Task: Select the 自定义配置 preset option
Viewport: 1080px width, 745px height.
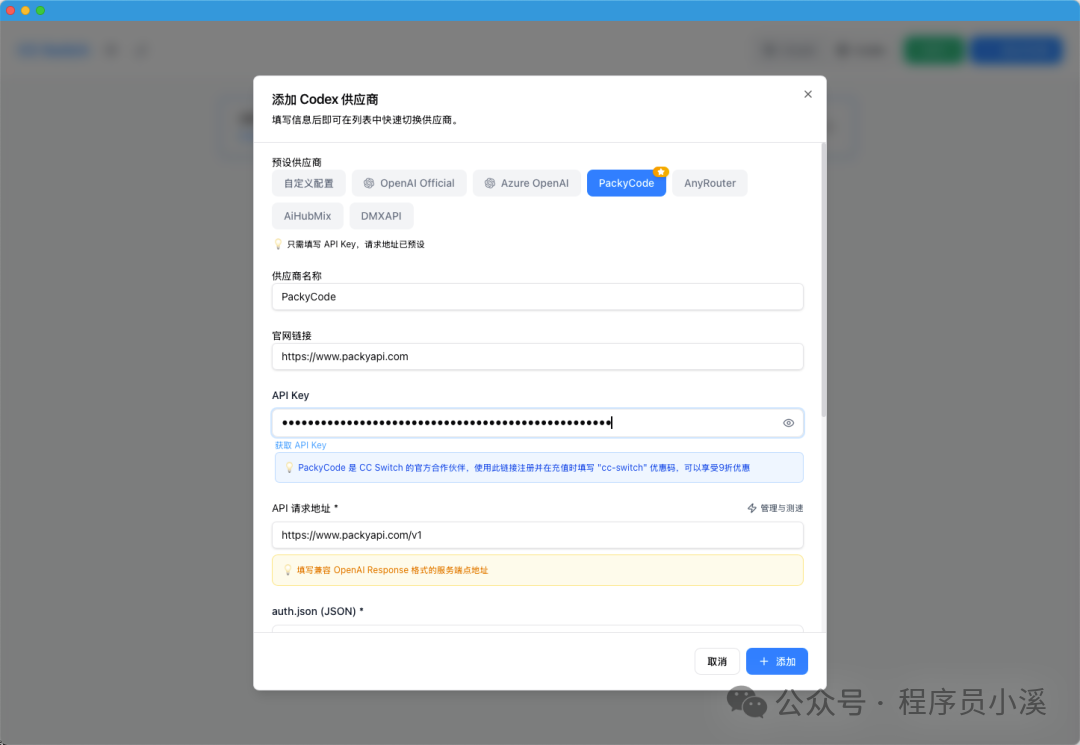Action: 308,183
